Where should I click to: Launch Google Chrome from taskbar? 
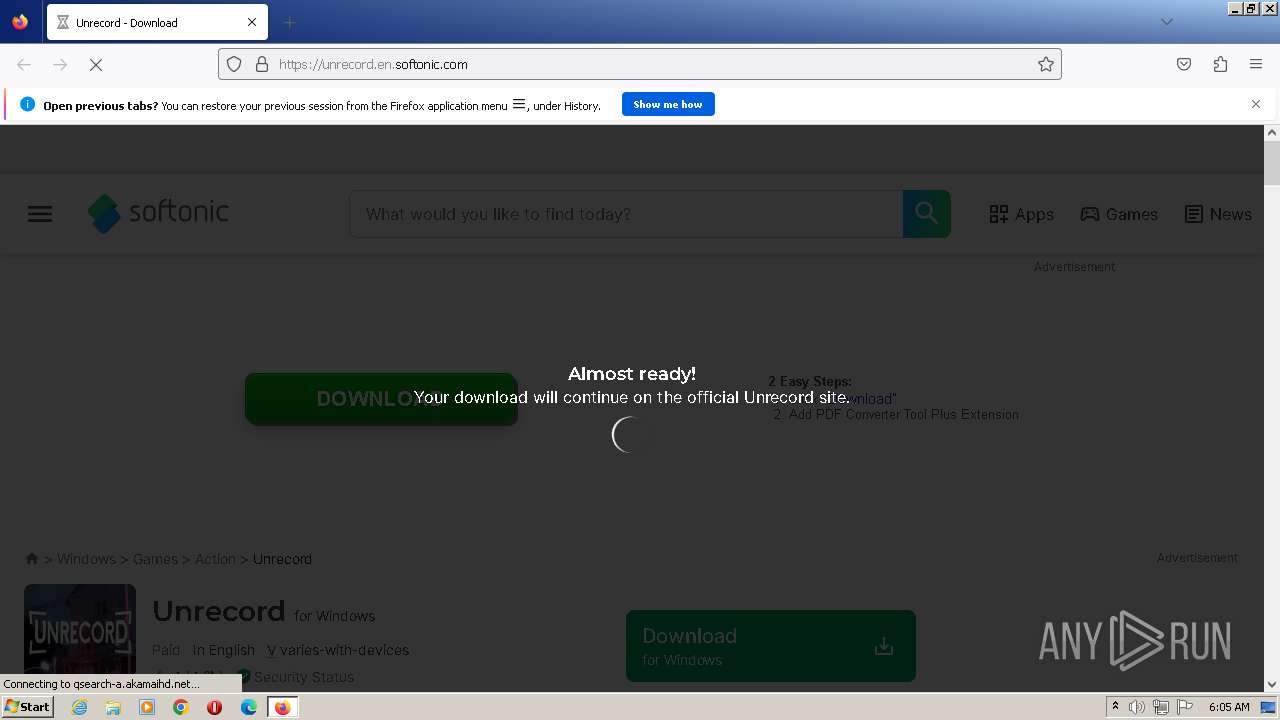click(x=181, y=707)
